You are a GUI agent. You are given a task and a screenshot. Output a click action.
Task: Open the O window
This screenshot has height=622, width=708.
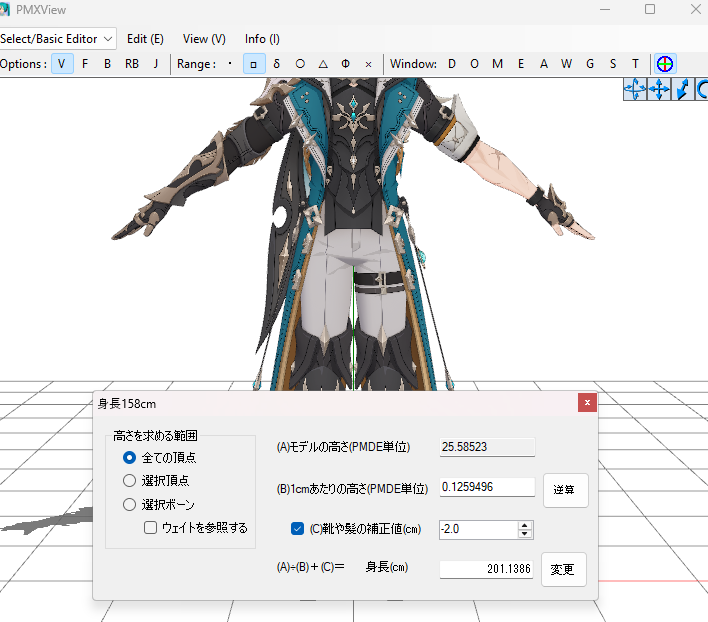pos(474,64)
